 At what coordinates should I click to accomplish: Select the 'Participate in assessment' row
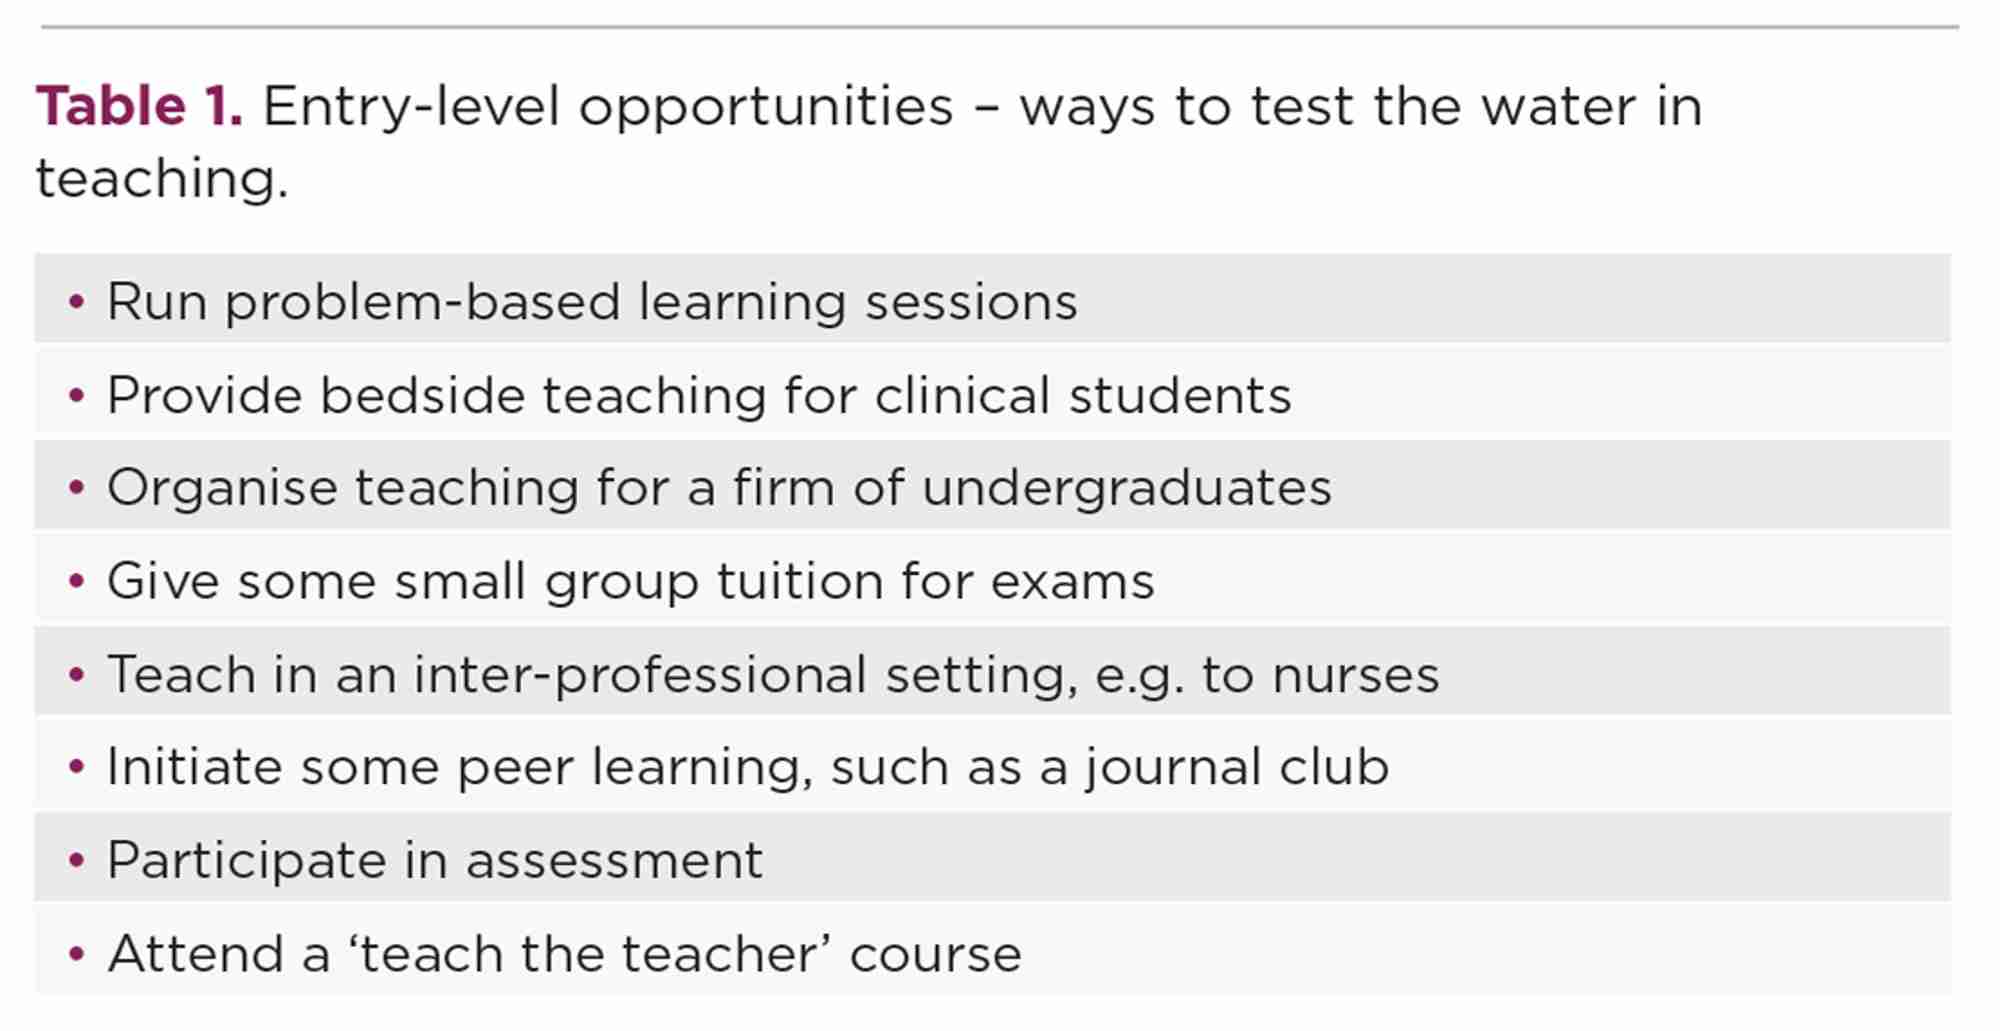(992, 857)
